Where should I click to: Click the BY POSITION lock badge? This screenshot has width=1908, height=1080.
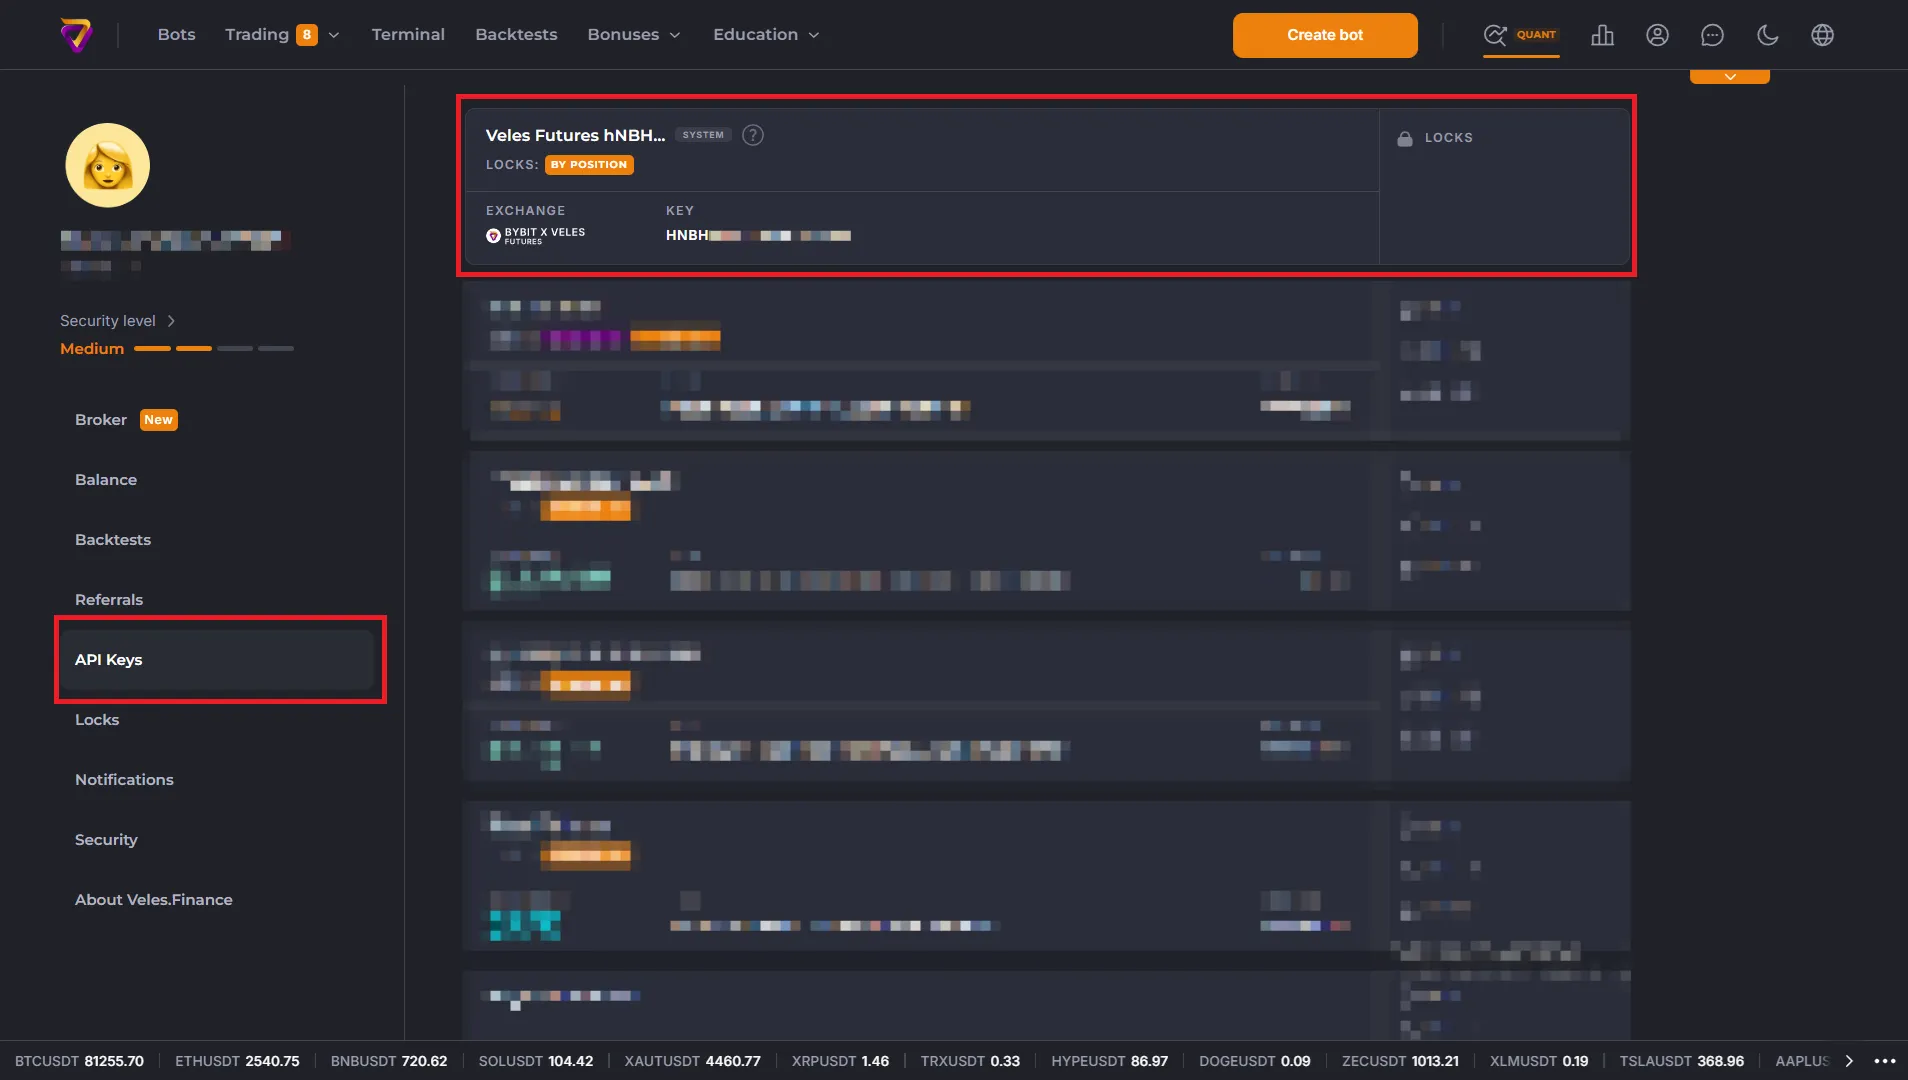click(589, 165)
